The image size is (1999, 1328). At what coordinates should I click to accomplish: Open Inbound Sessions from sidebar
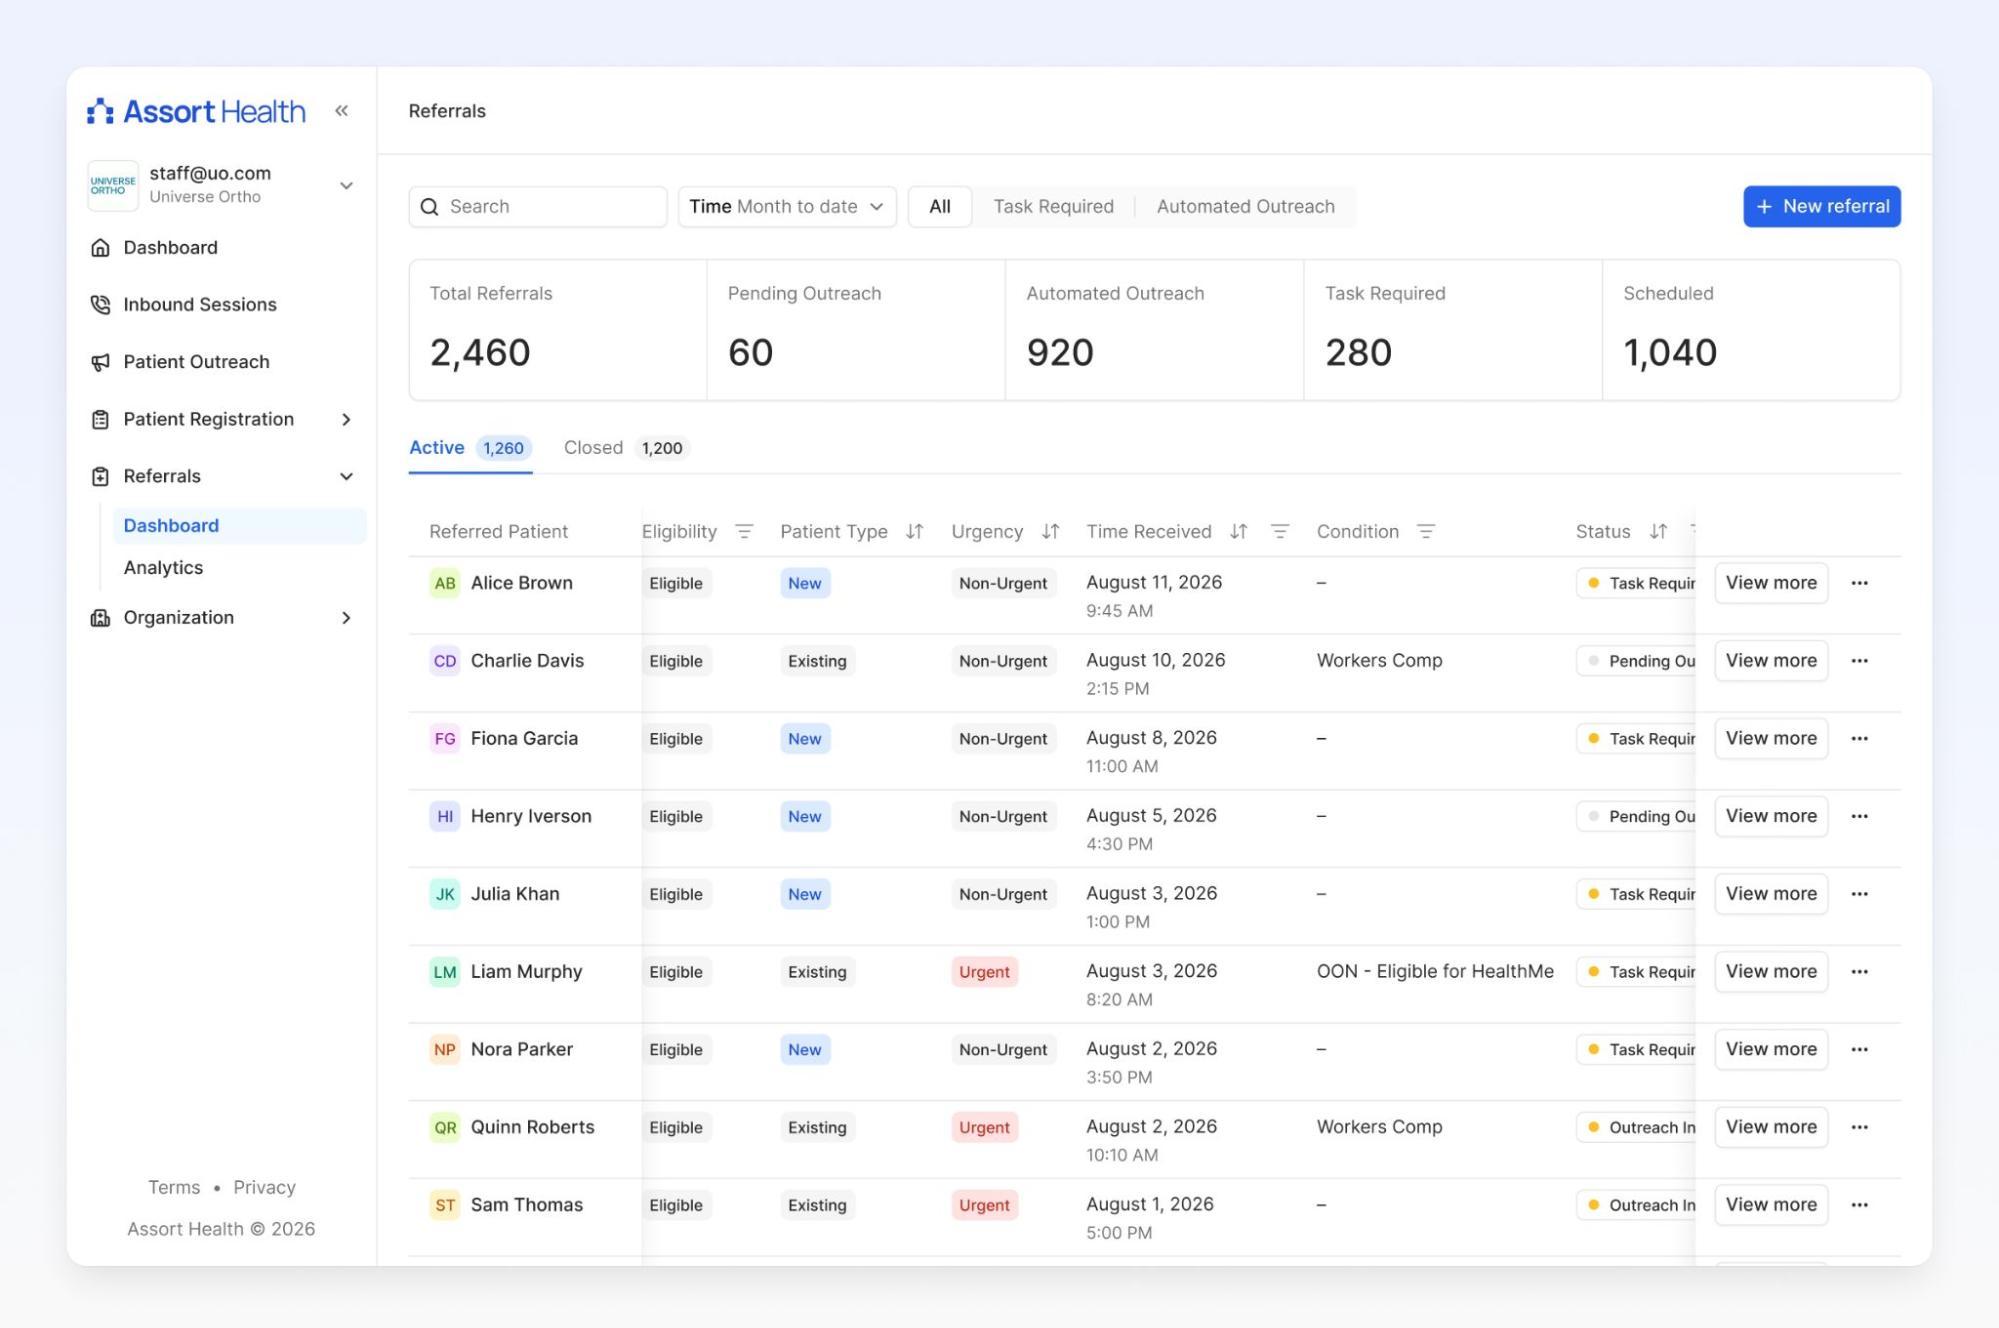point(200,305)
